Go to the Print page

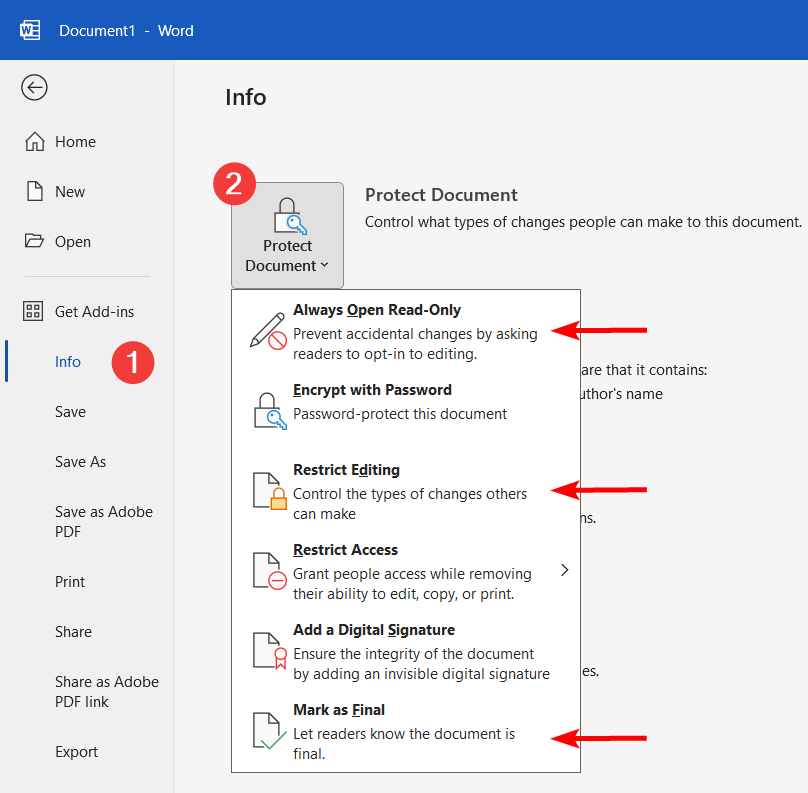pos(70,582)
